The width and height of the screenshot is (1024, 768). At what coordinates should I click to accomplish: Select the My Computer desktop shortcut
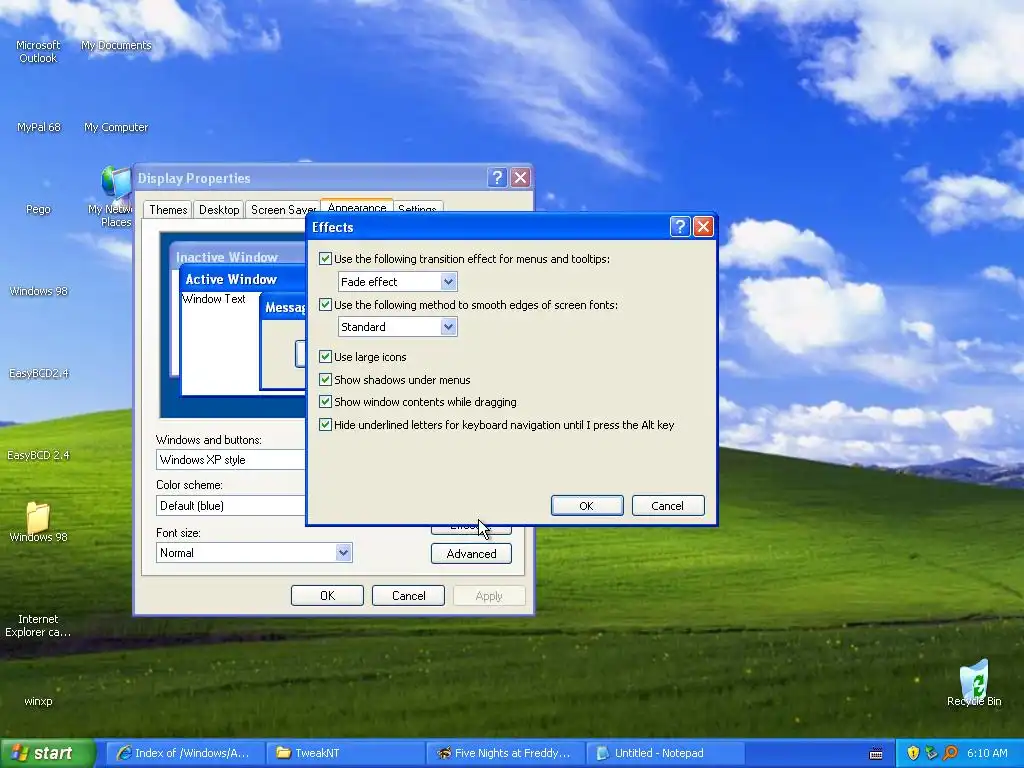point(116,127)
